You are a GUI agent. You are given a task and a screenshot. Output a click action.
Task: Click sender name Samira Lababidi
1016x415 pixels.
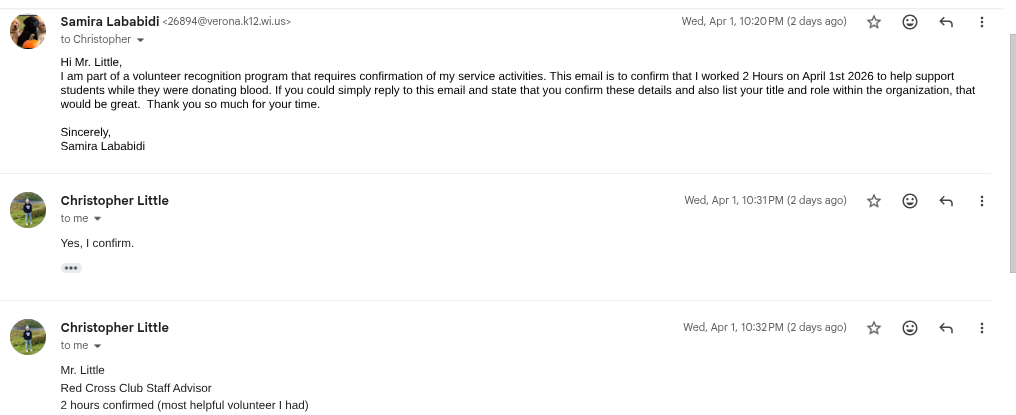pos(109,21)
